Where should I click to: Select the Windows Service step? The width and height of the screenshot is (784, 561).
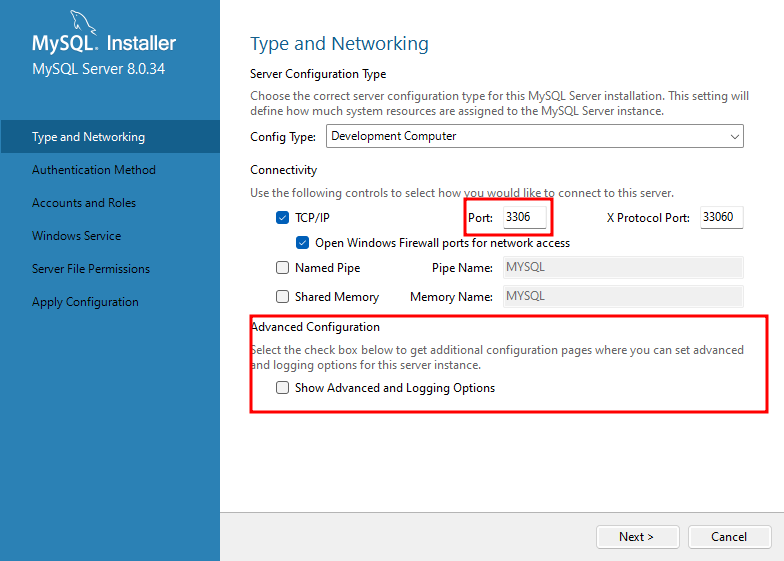76,236
